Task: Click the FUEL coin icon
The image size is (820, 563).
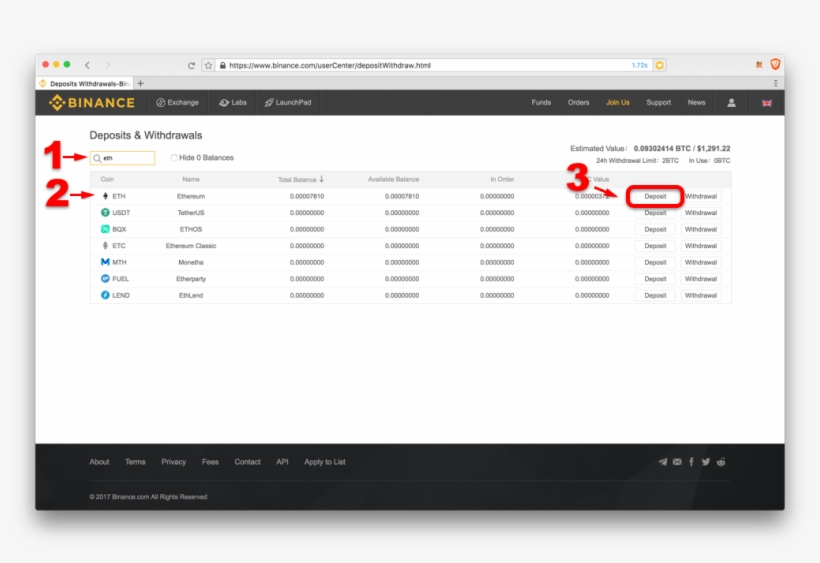Action: 105,279
